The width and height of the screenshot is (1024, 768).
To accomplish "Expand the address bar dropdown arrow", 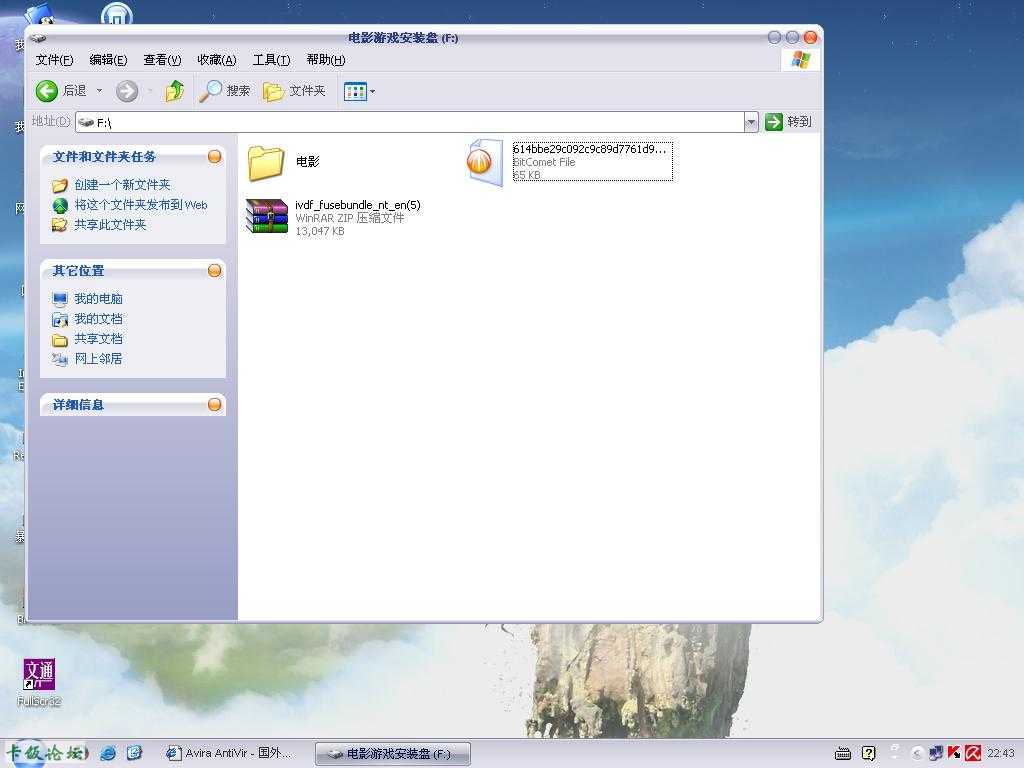I will [x=751, y=122].
